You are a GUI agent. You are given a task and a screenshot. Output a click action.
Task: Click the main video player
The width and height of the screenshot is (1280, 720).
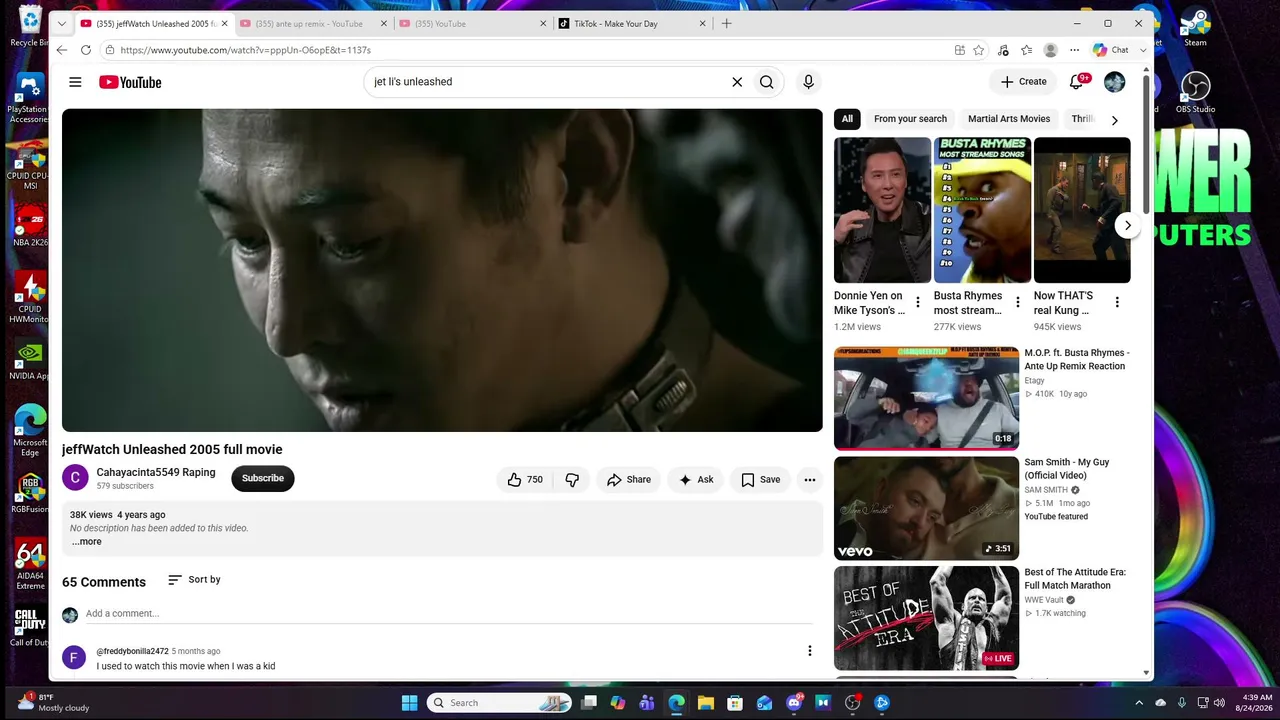pyautogui.click(x=442, y=270)
